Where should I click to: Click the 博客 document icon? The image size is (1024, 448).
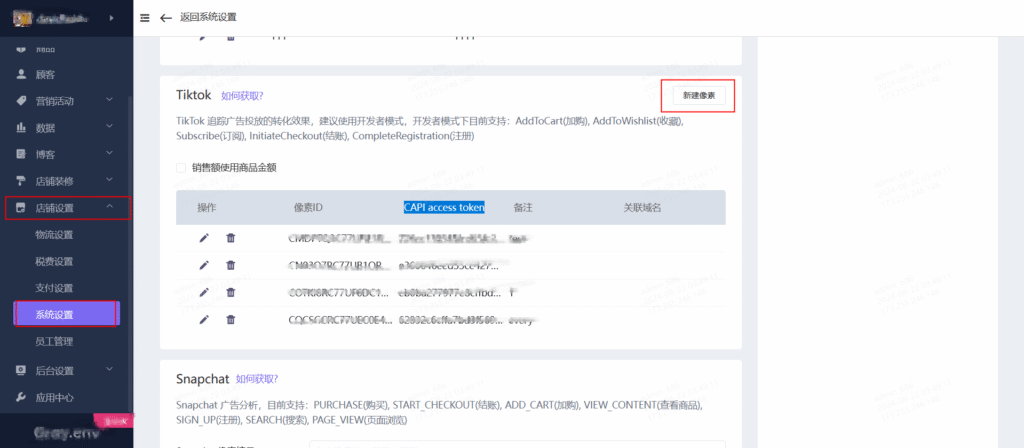point(21,155)
